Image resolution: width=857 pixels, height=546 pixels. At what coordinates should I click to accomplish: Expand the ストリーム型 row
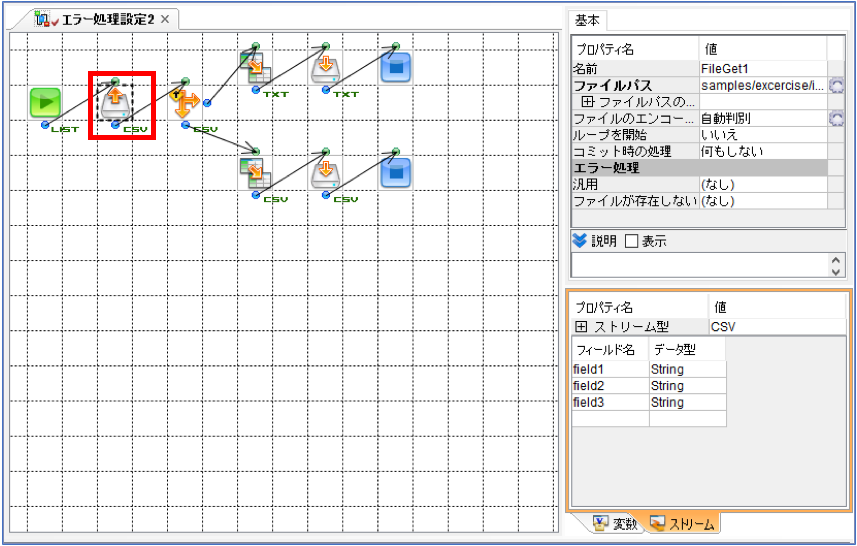tap(582, 327)
